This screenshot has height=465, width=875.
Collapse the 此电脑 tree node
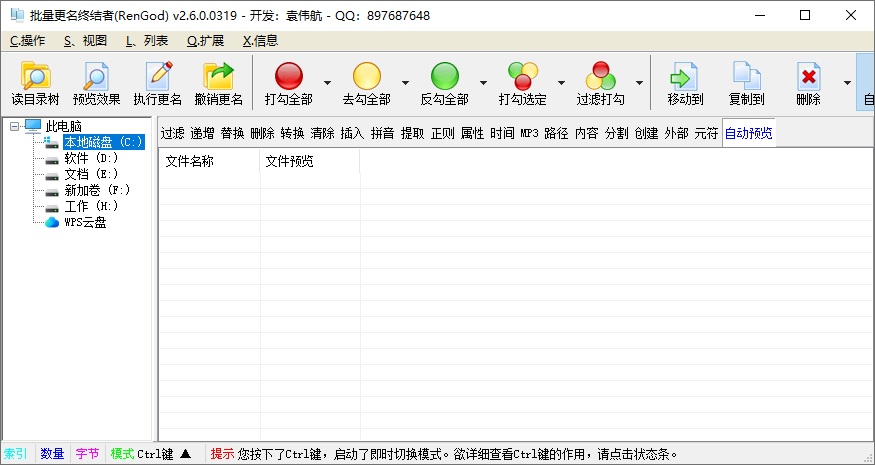coord(15,127)
